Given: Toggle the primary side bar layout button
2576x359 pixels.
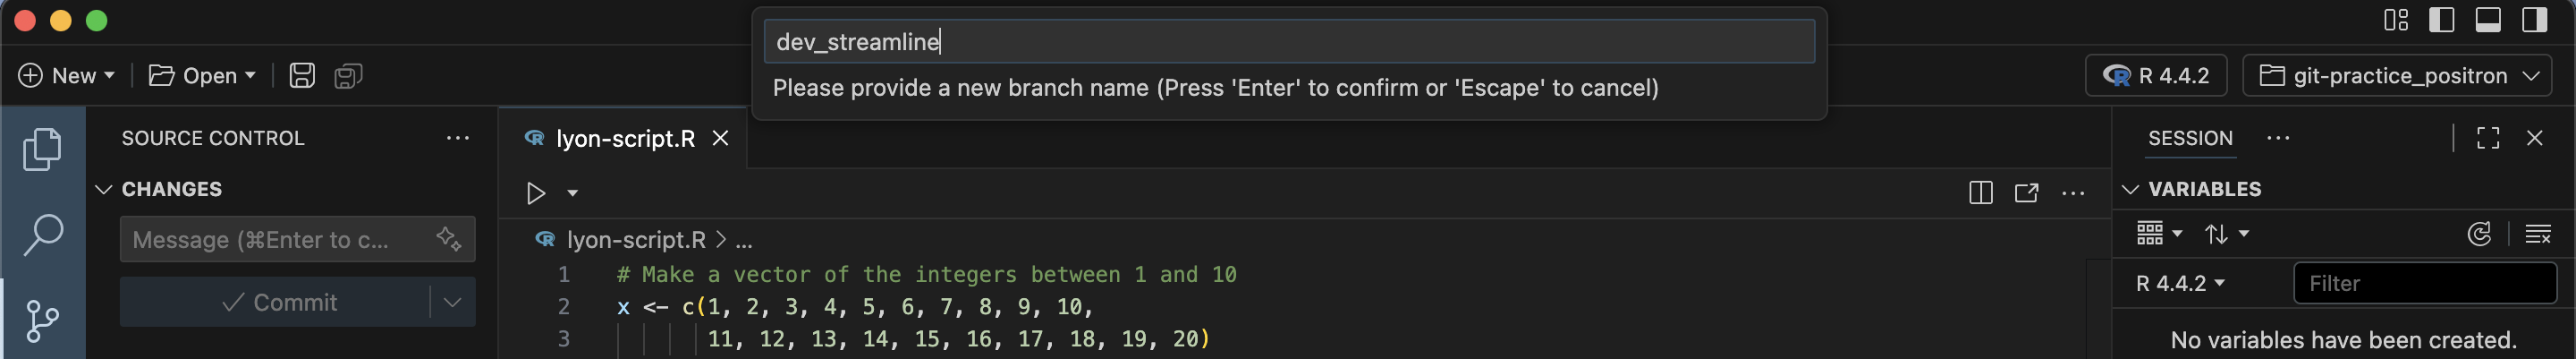Looking at the screenshot, I should pos(2442,20).
